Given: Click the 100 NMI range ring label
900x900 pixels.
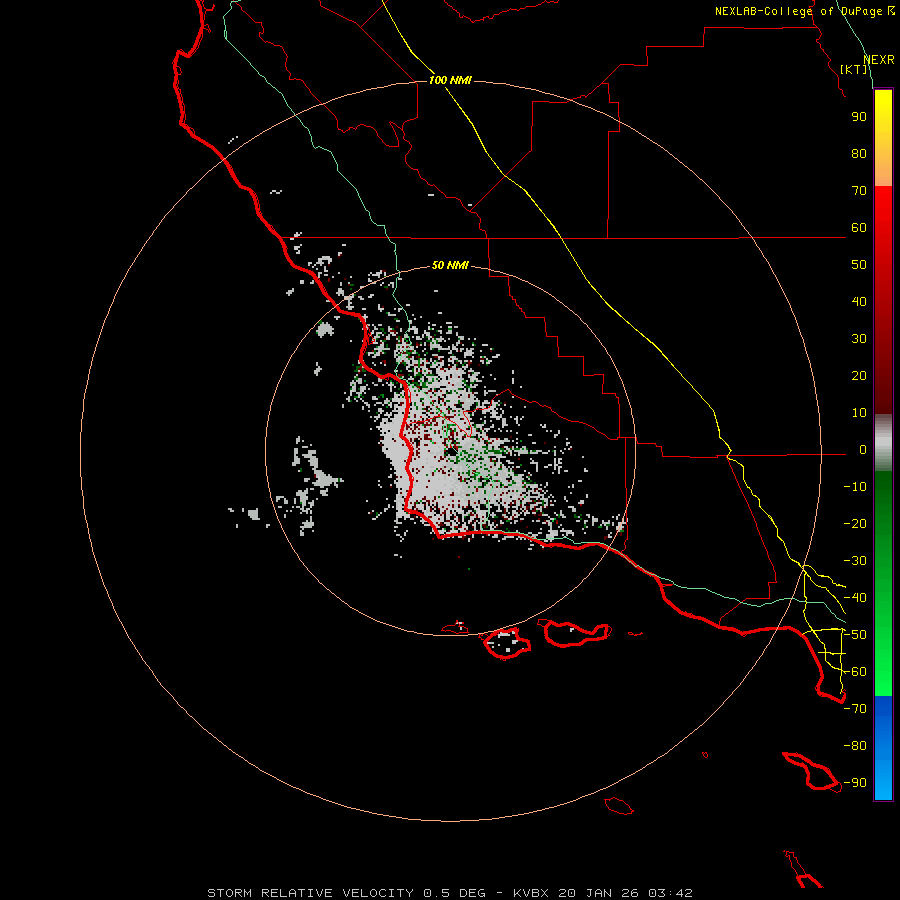Looking at the screenshot, I should [450, 80].
